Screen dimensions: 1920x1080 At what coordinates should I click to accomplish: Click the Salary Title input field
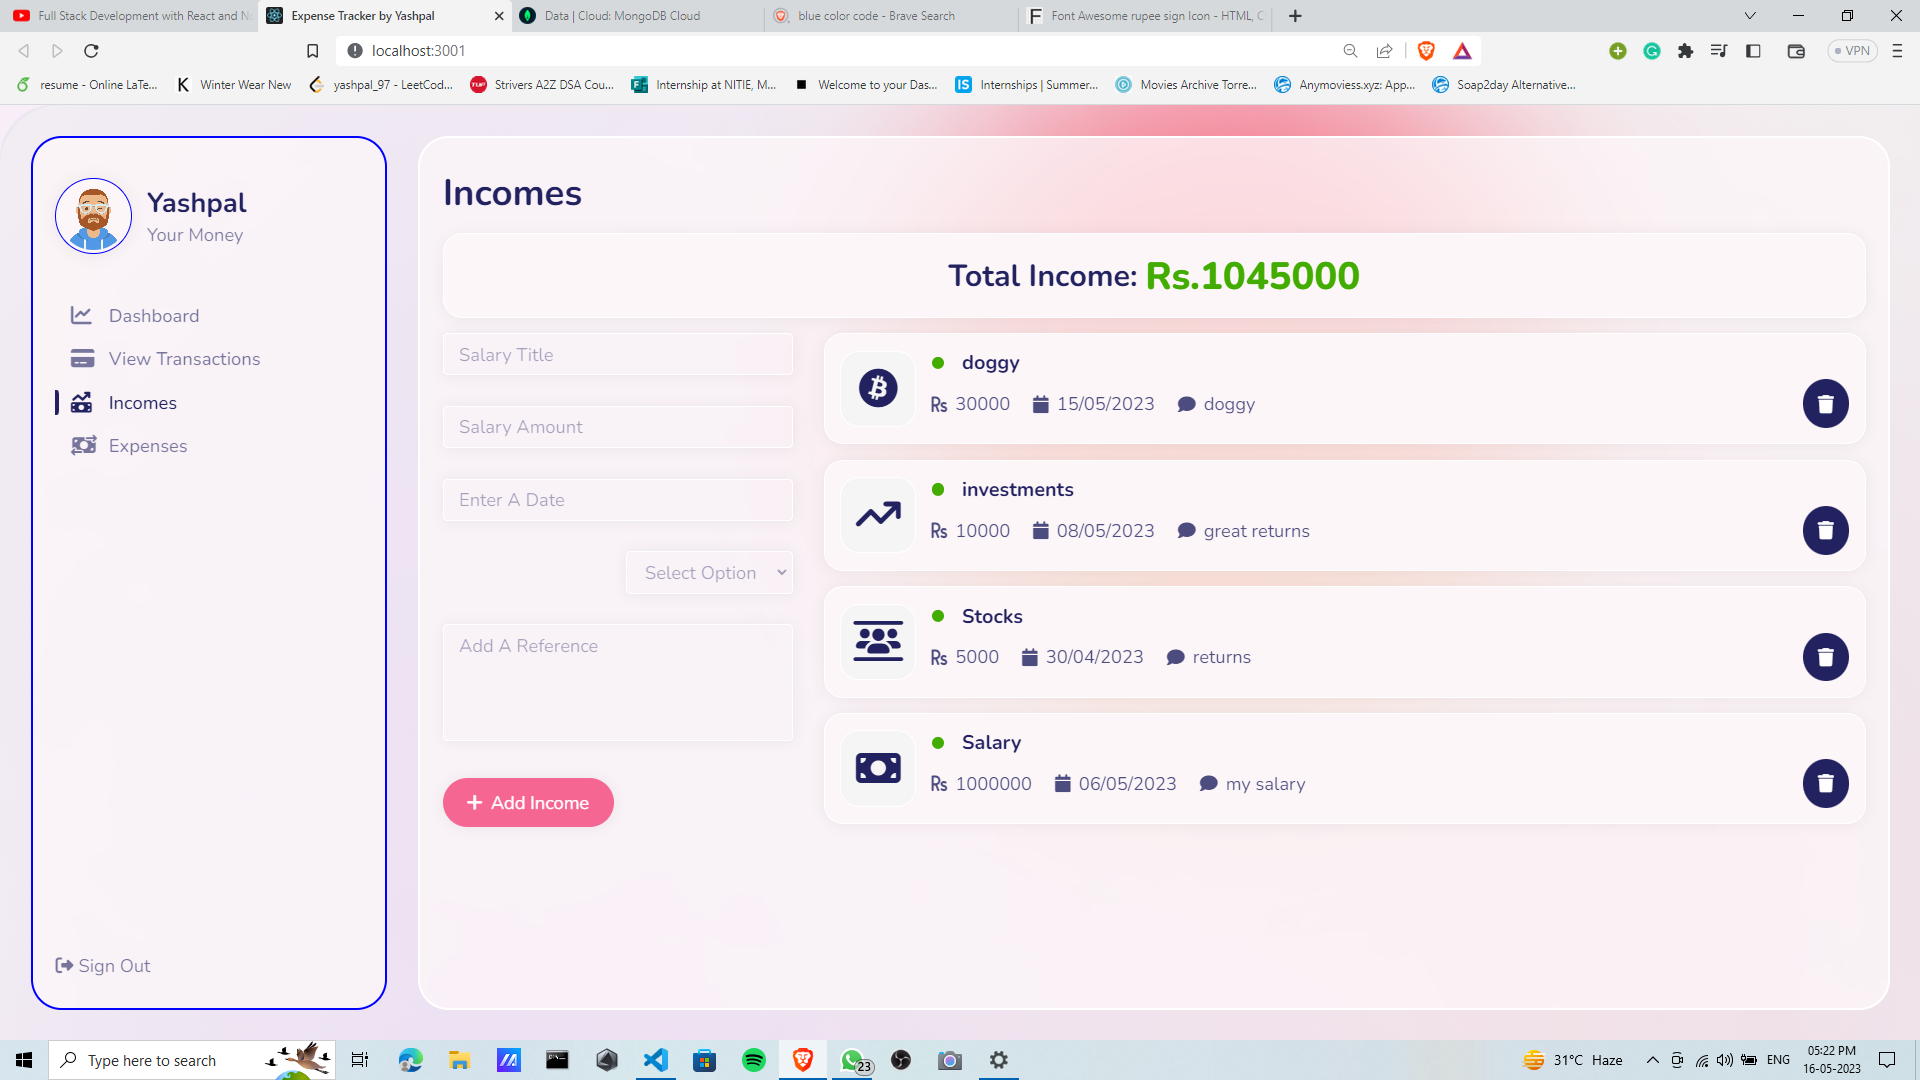coord(617,354)
